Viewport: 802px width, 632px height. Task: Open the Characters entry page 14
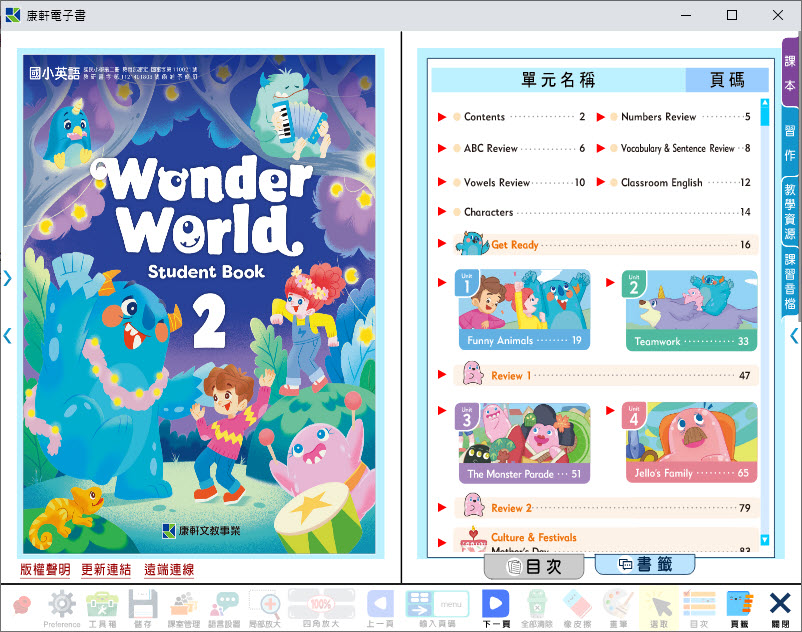point(602,212)
